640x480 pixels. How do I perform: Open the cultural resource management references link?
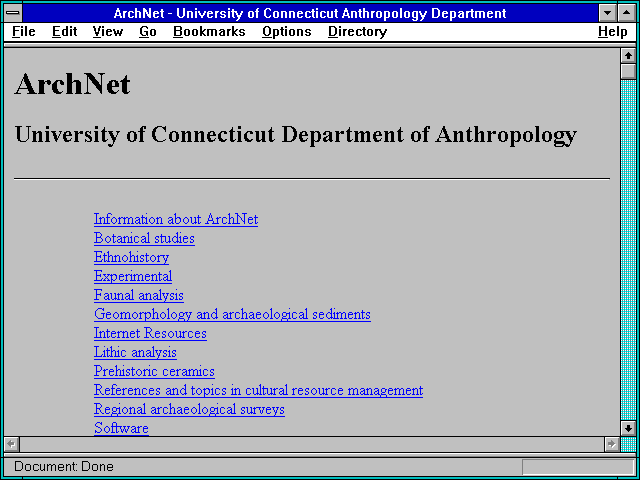click(258, 390)
